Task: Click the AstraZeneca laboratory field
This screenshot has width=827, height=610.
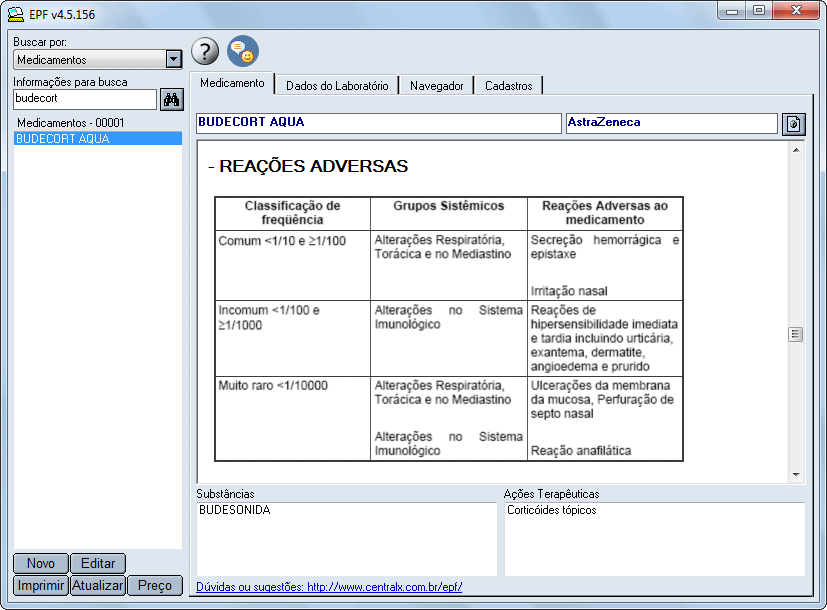Action: [671, 123]
